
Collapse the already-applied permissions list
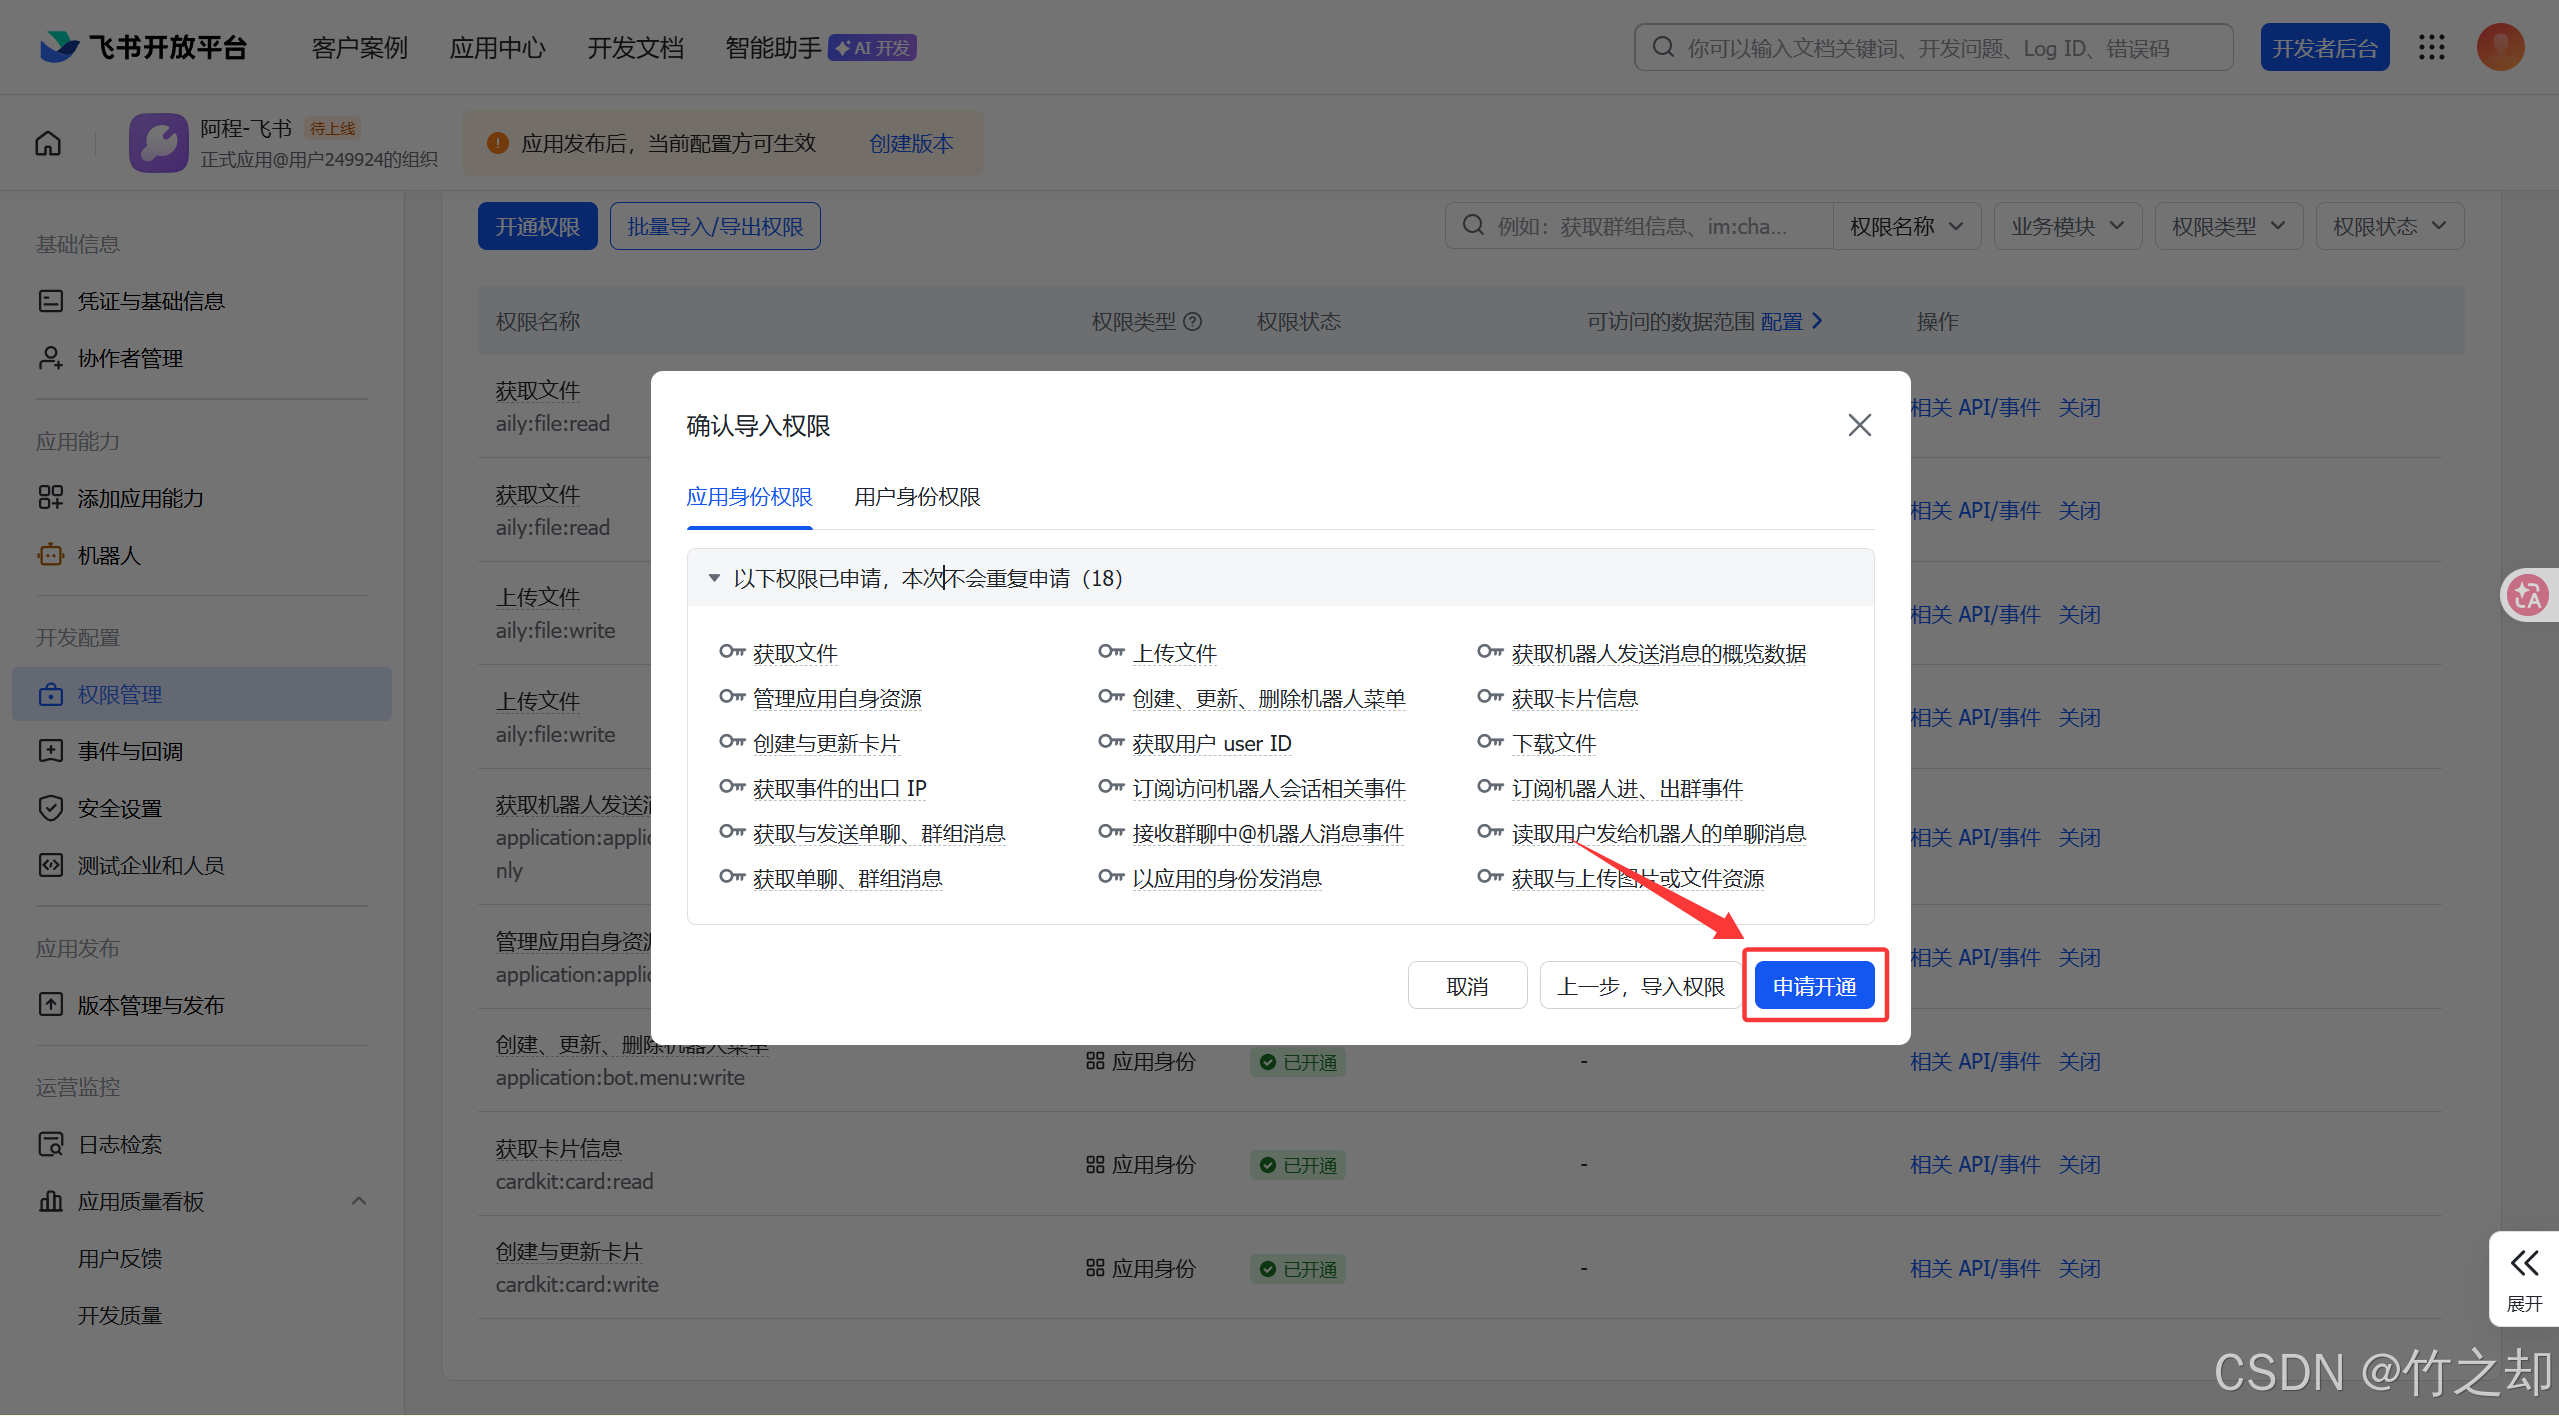[x=714, y=578]
